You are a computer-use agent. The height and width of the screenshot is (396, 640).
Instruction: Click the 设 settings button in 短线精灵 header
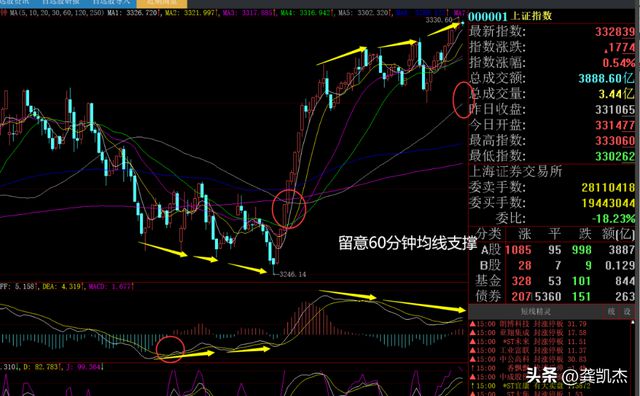click(x=627, y=312)
